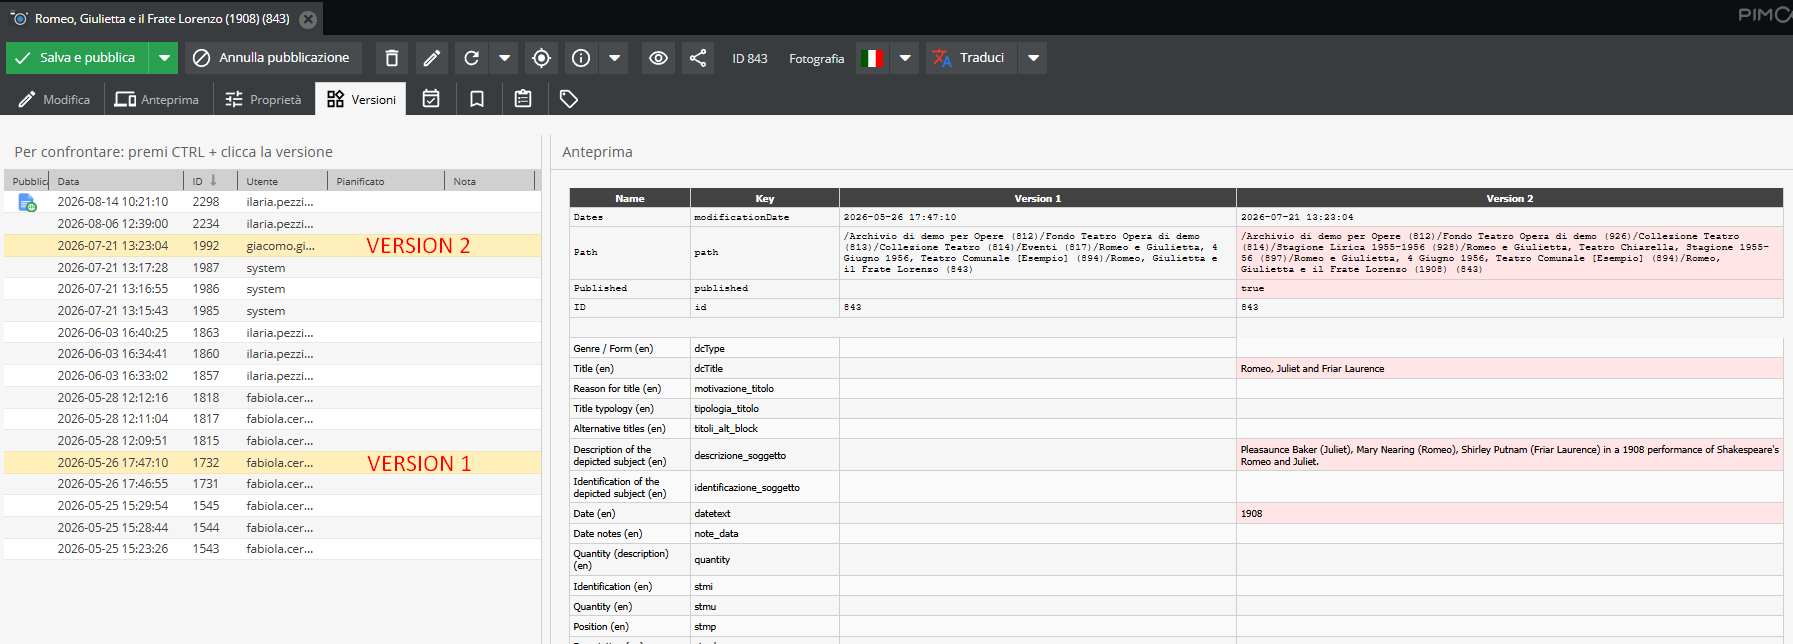The image size is (1793, 644).
Task: Click the trash delete icon in toolbar
Action: coord(392,58)
